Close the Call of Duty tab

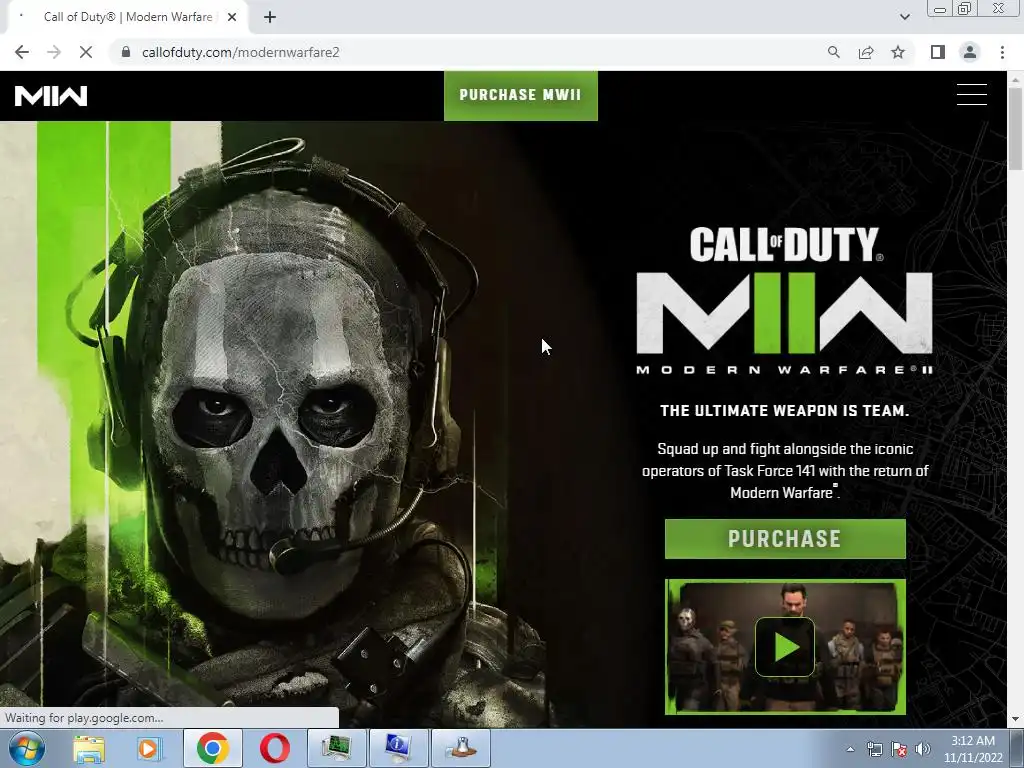[x=232, y=17]
